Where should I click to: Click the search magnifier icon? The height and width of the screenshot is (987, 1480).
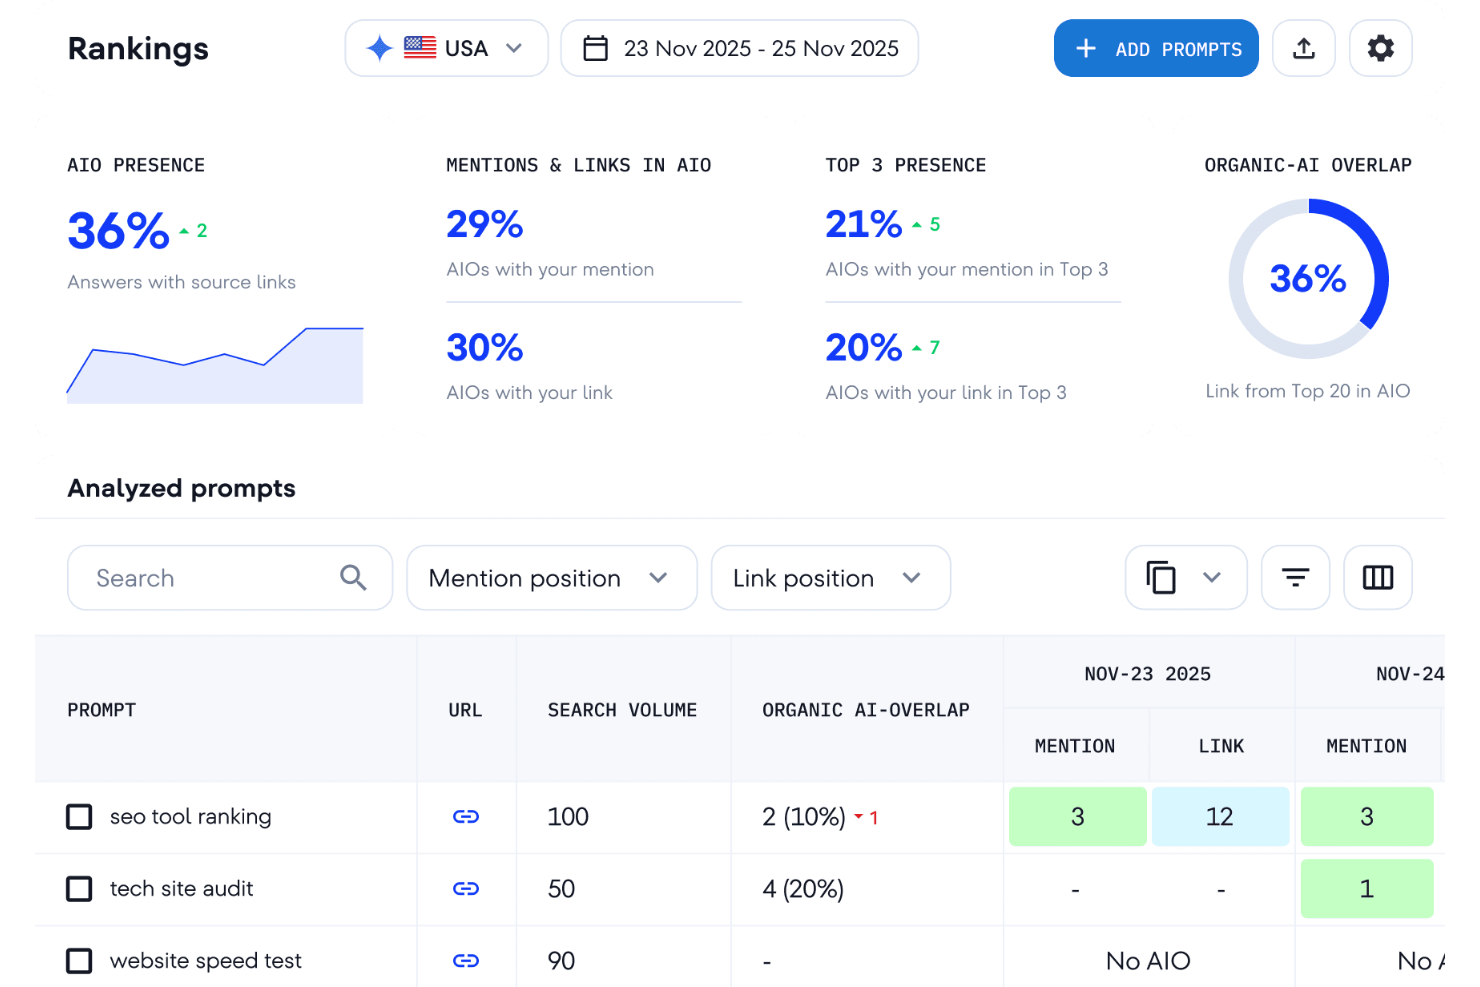point(352,577)
